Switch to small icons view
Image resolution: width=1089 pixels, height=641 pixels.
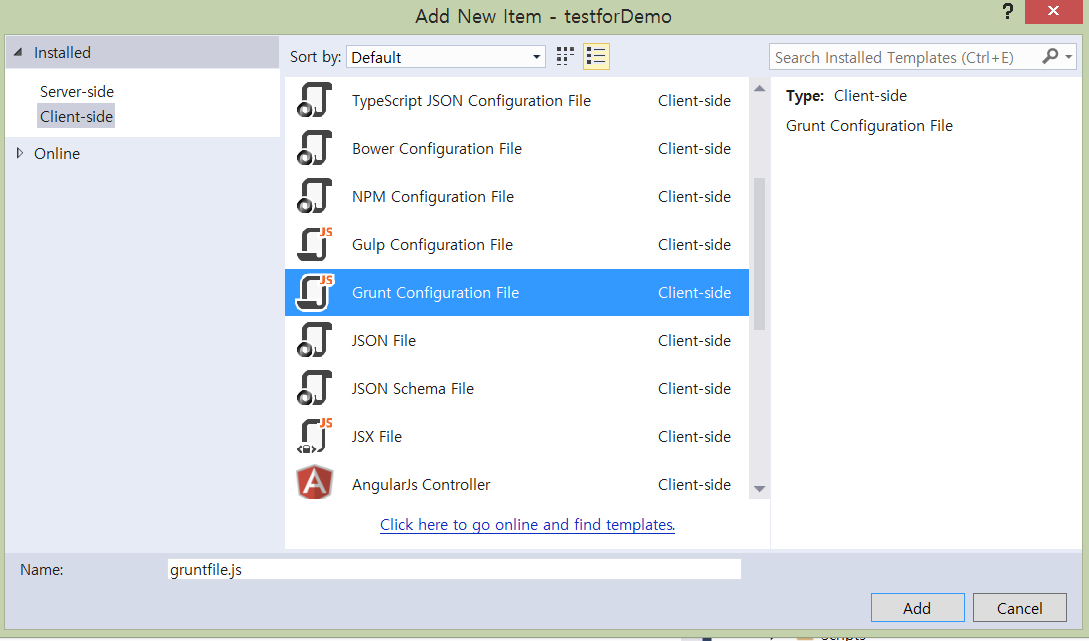(565, 57)
